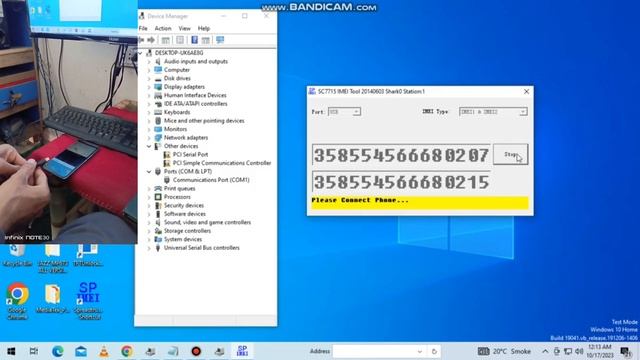Open the Recycle Bin desktop icon

click(x=17, y=256)
